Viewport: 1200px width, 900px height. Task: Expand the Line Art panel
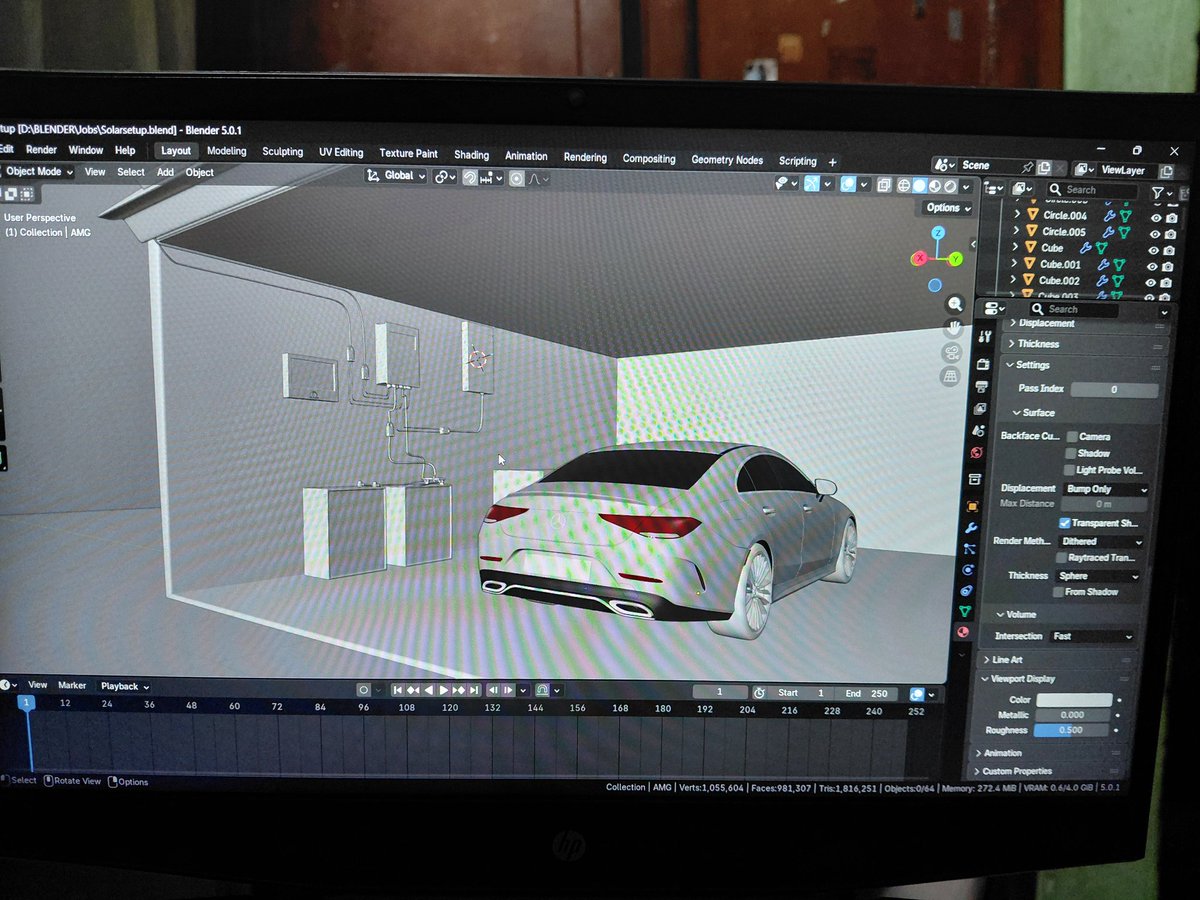[x=1058, y=660]
